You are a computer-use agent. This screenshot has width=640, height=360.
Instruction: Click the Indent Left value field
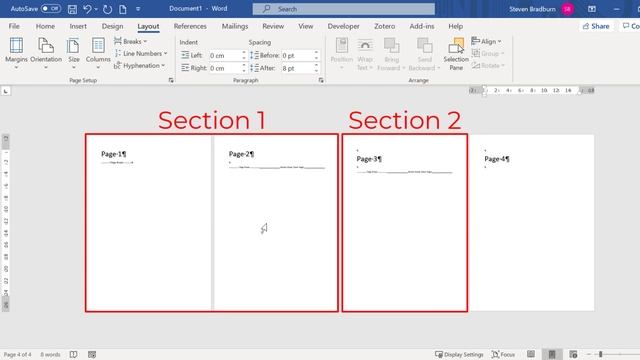coord(224,55)
